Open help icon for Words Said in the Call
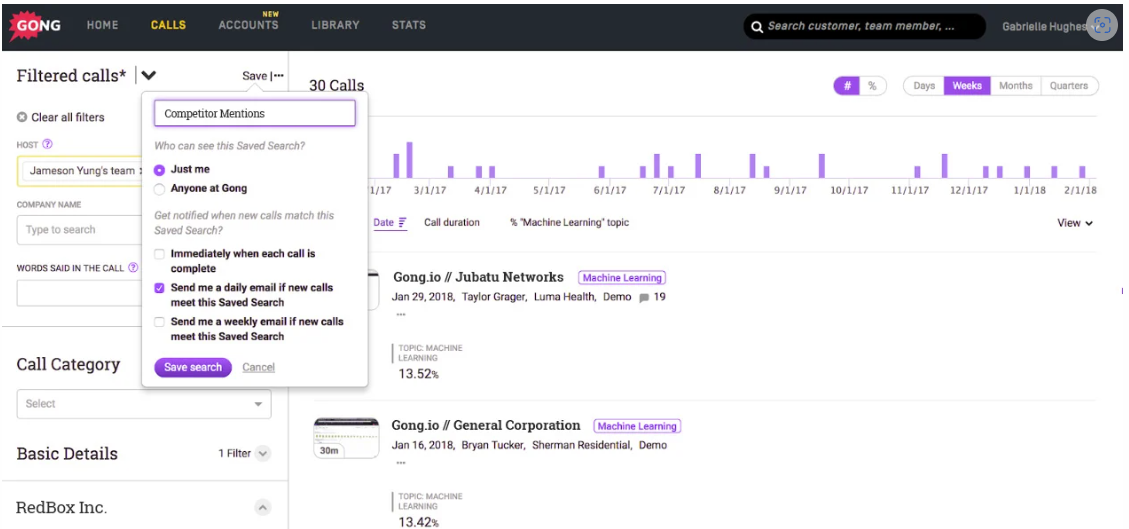 (x=133, y=267)
